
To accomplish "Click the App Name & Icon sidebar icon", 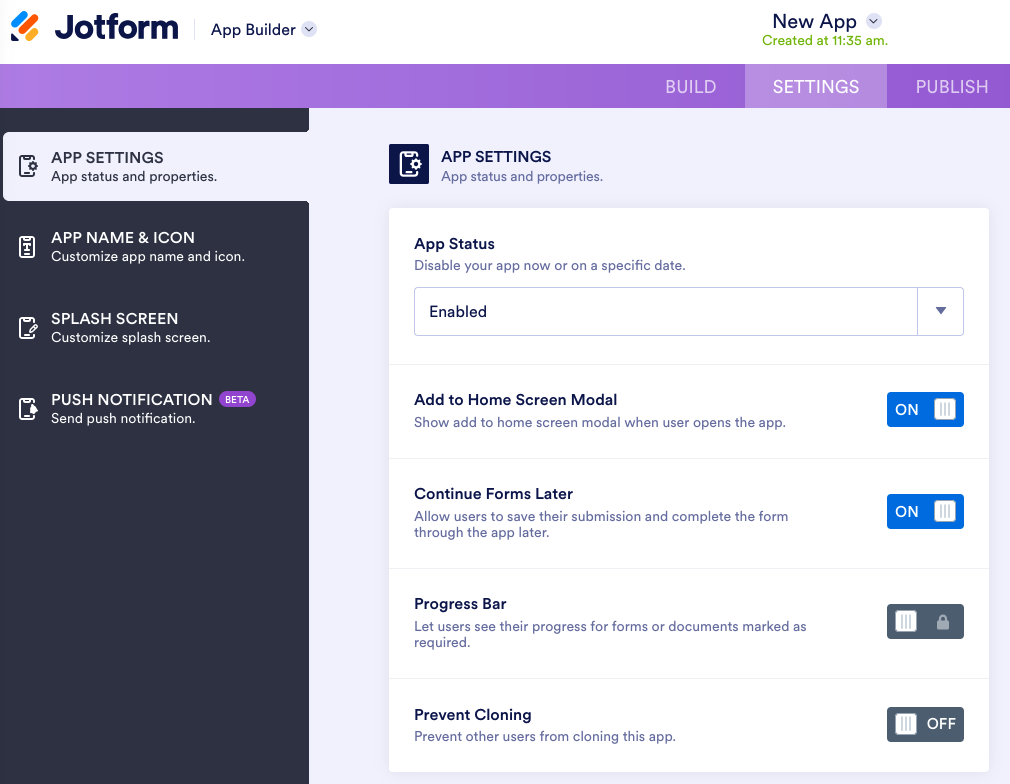I will click(28, 247).
